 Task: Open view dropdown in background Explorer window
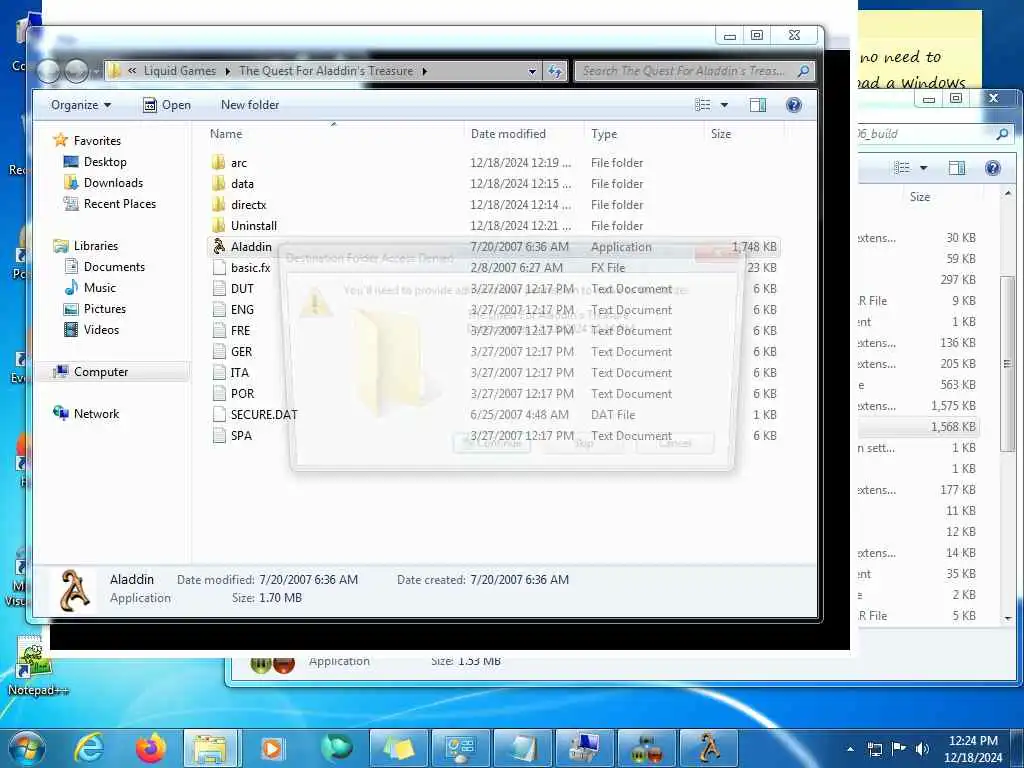(923, 168)
